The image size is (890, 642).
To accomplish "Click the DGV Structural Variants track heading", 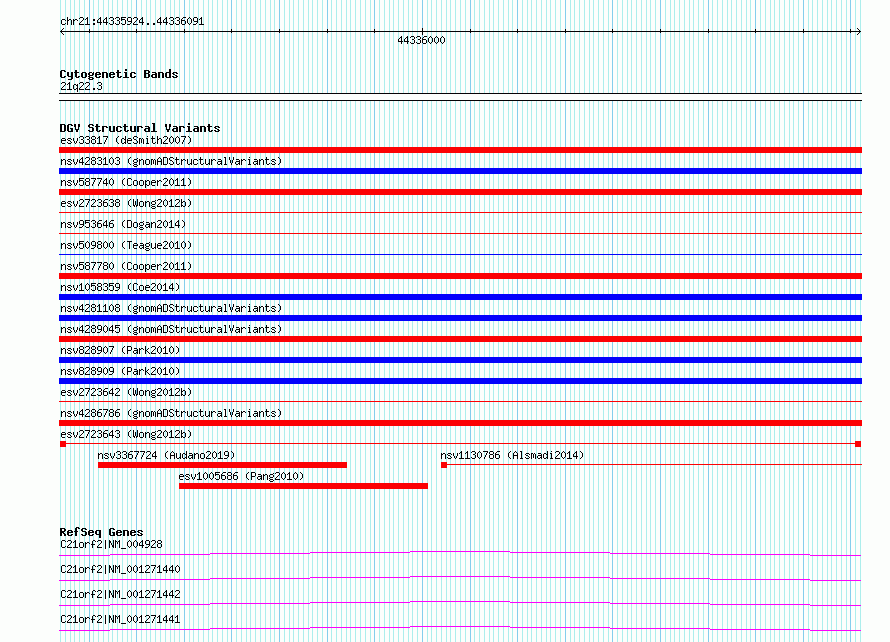I will pos(140,128).
